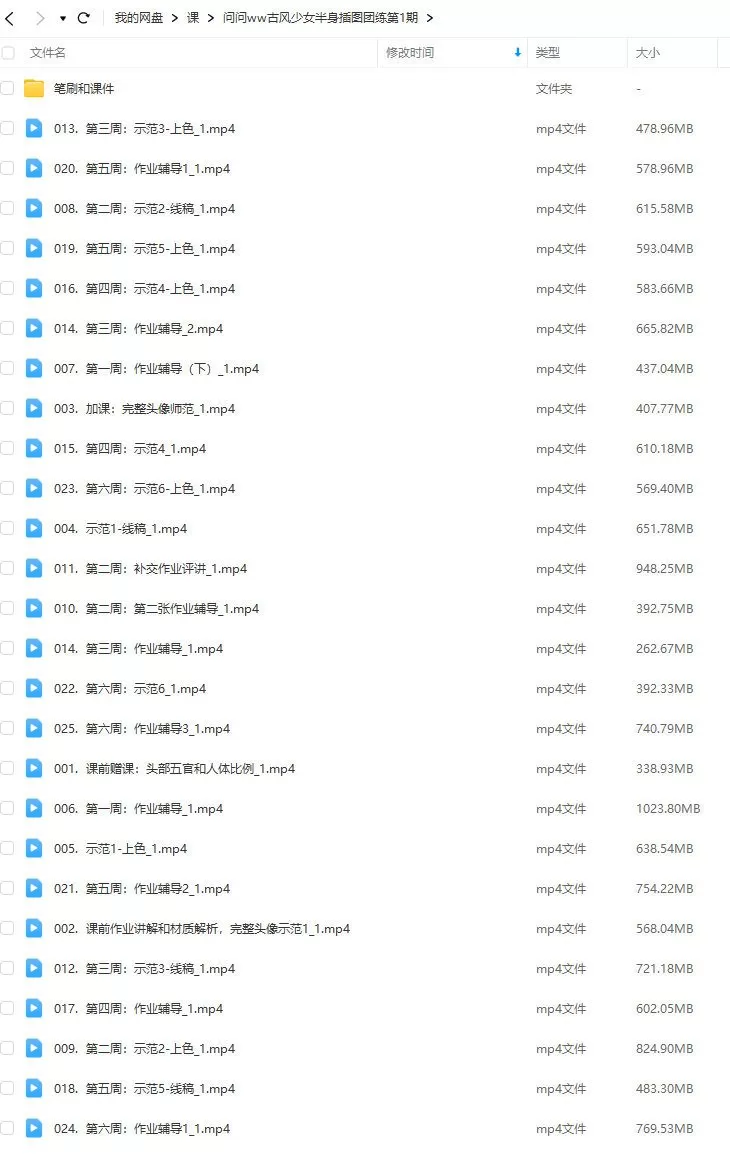Navigate to 我的网盘 in the breadcrumb
The height and width of the screenshot is (1156, 730).
click(139, 18)
